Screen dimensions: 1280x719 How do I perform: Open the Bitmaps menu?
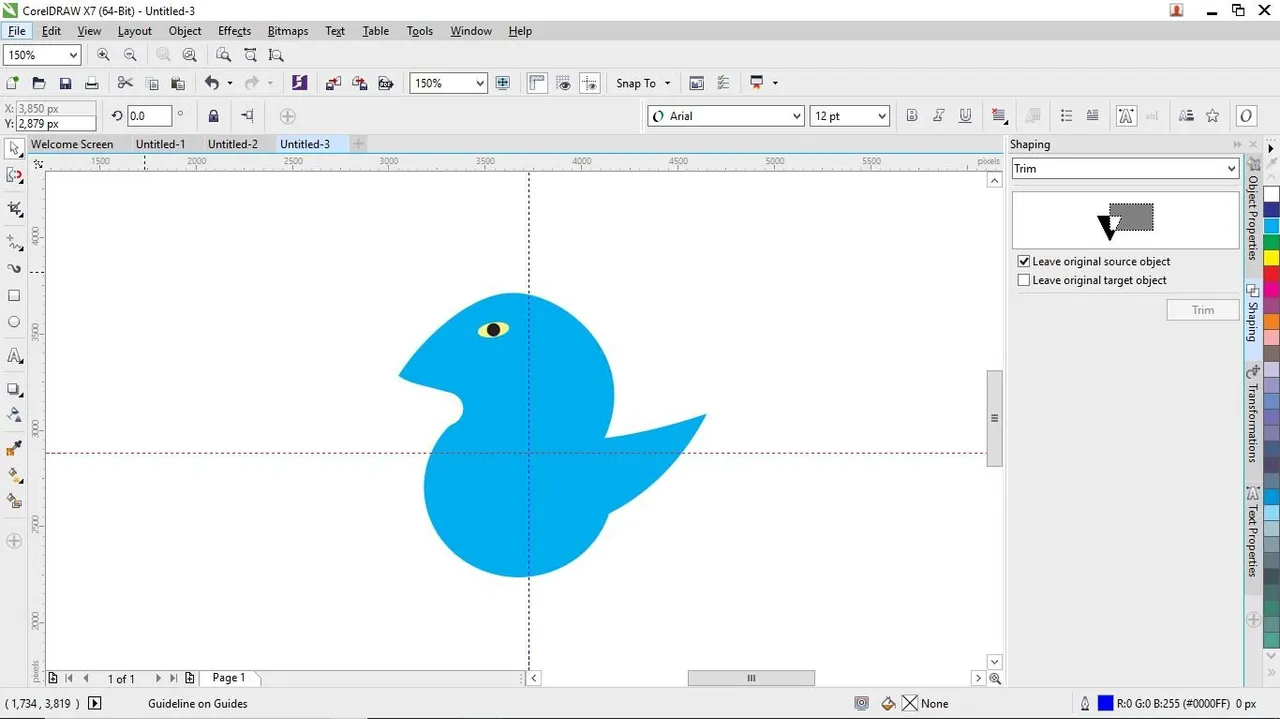[288, 31]
